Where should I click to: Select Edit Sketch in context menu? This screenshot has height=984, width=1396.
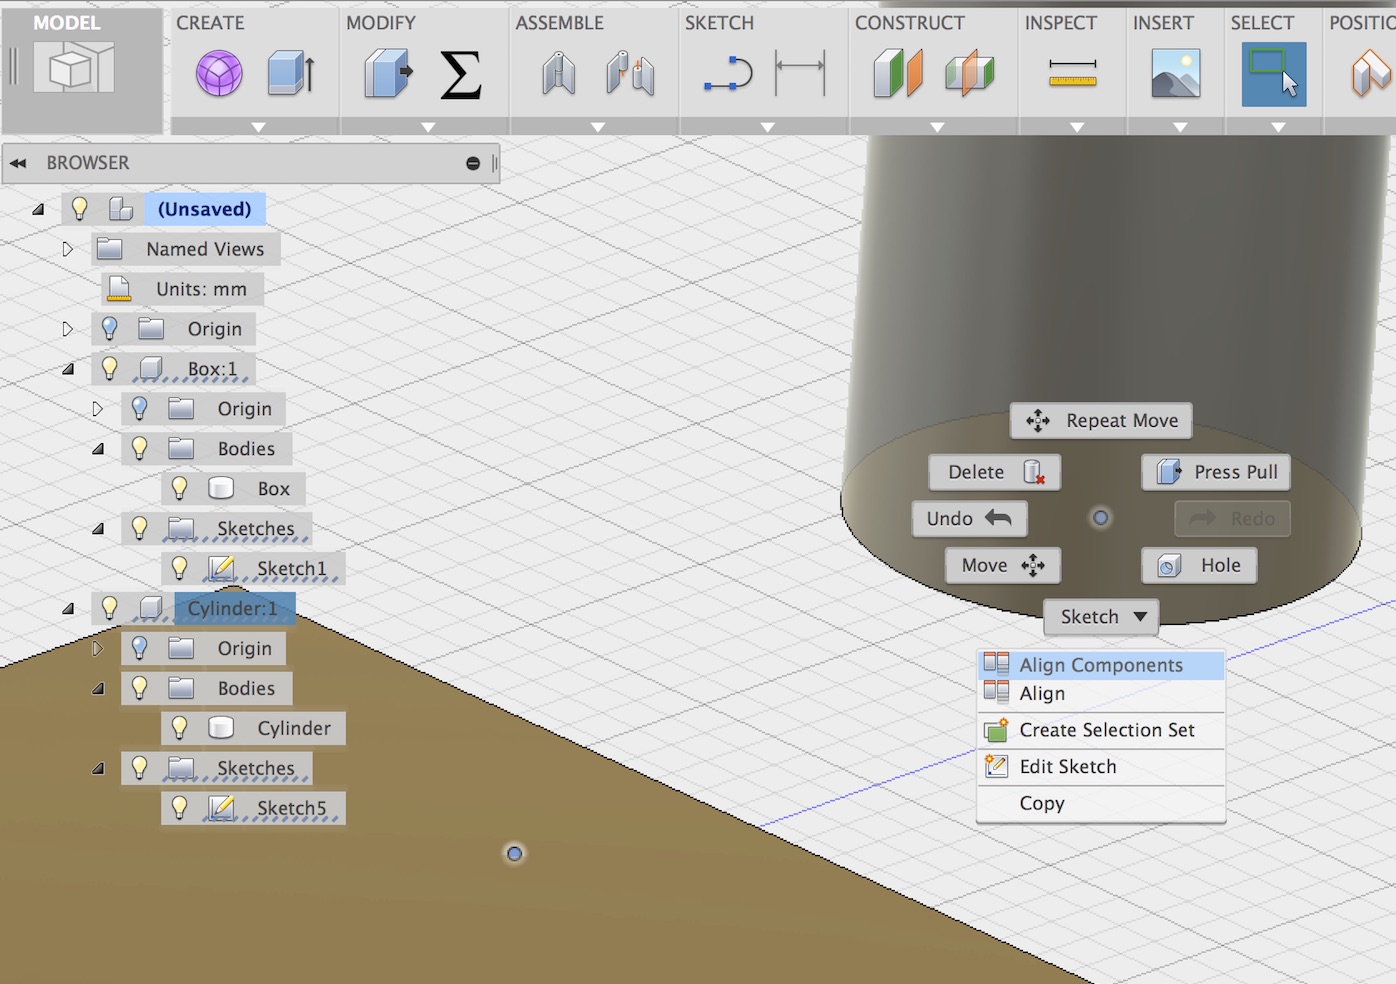click(x=1067, y=767)
